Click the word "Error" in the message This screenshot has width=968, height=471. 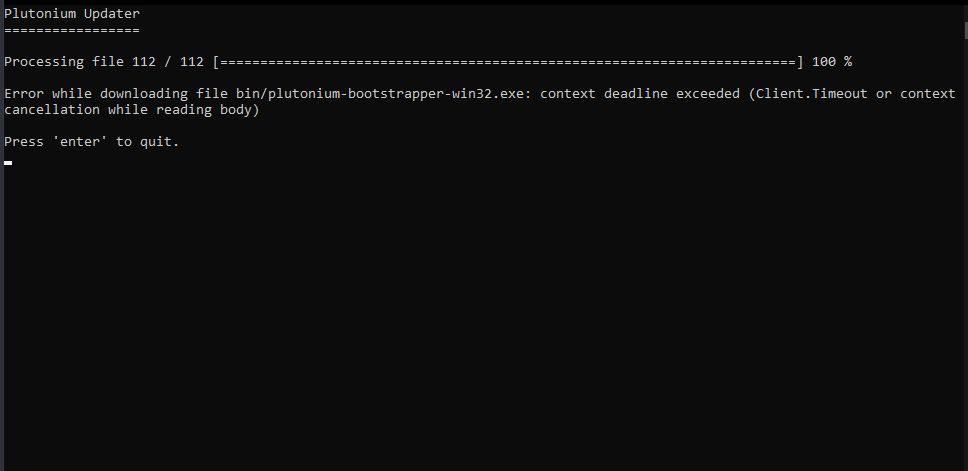click(24, 94)
